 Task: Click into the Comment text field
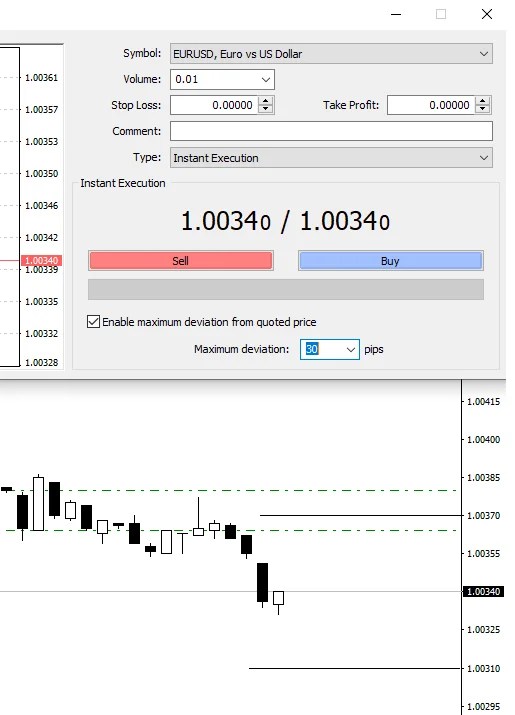point(331,131)
